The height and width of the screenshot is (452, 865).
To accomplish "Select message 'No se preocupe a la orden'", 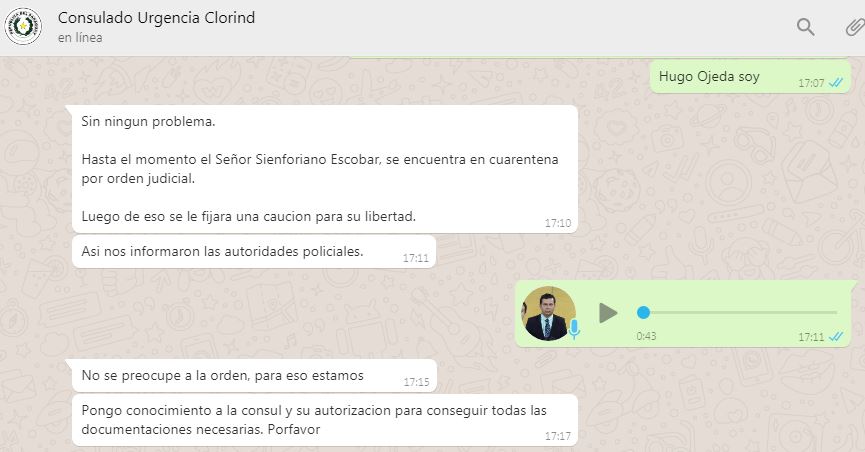I will tap(254, 376).
